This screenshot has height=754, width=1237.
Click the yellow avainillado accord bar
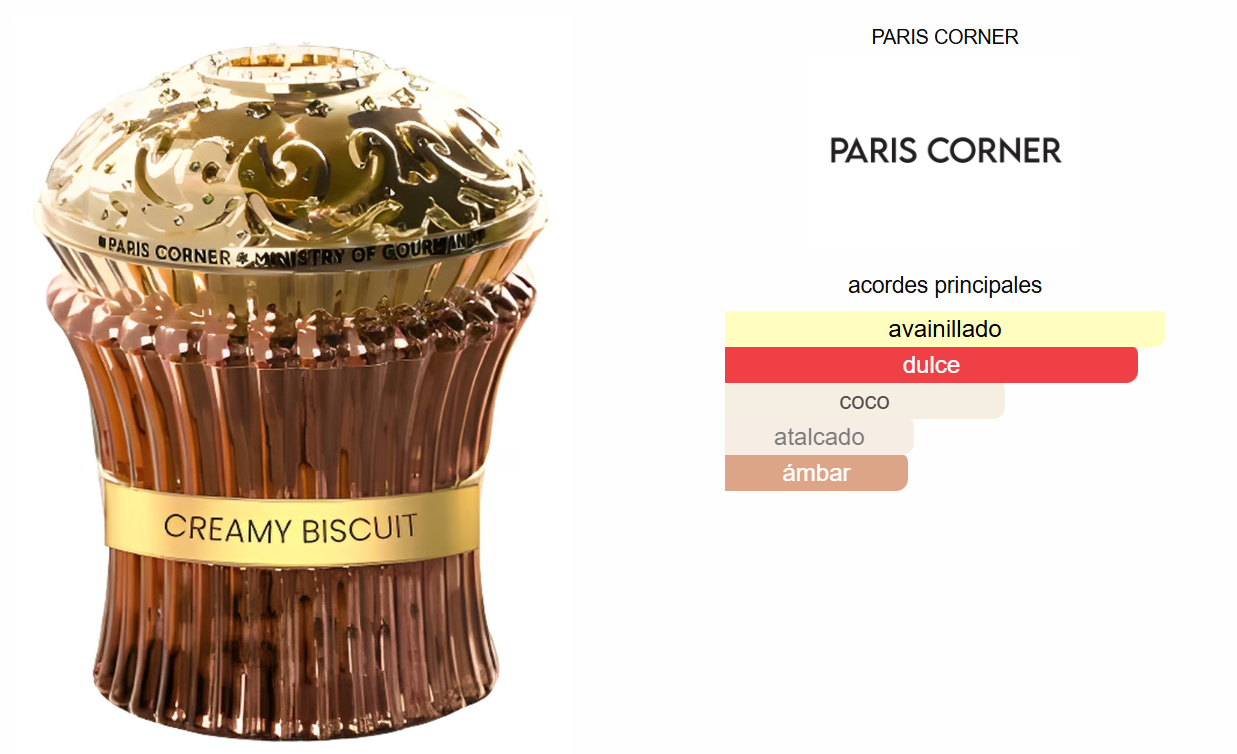pyautogui.click(x=945, y=329)
